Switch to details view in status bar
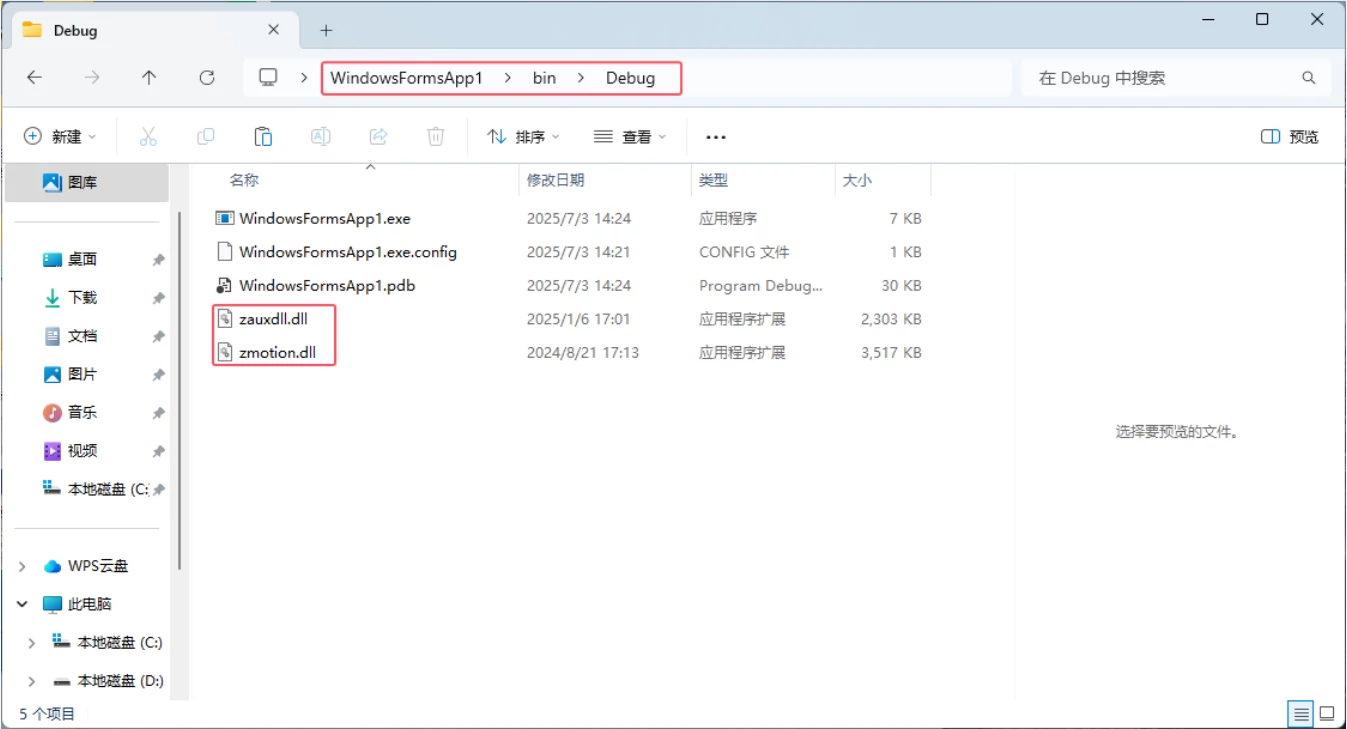The height and width of the screenshot is (729, 1347). pos(1300,714)
